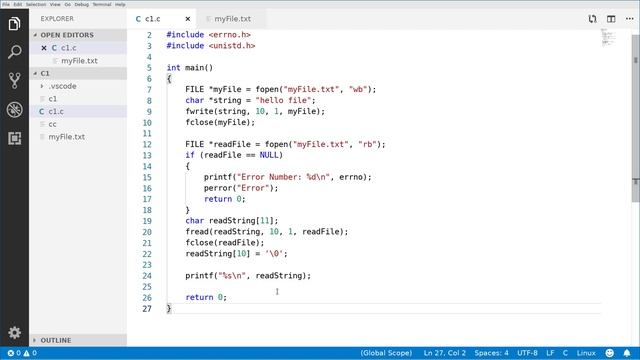Click the "fclose(readFile);" line

pos(225,243)
